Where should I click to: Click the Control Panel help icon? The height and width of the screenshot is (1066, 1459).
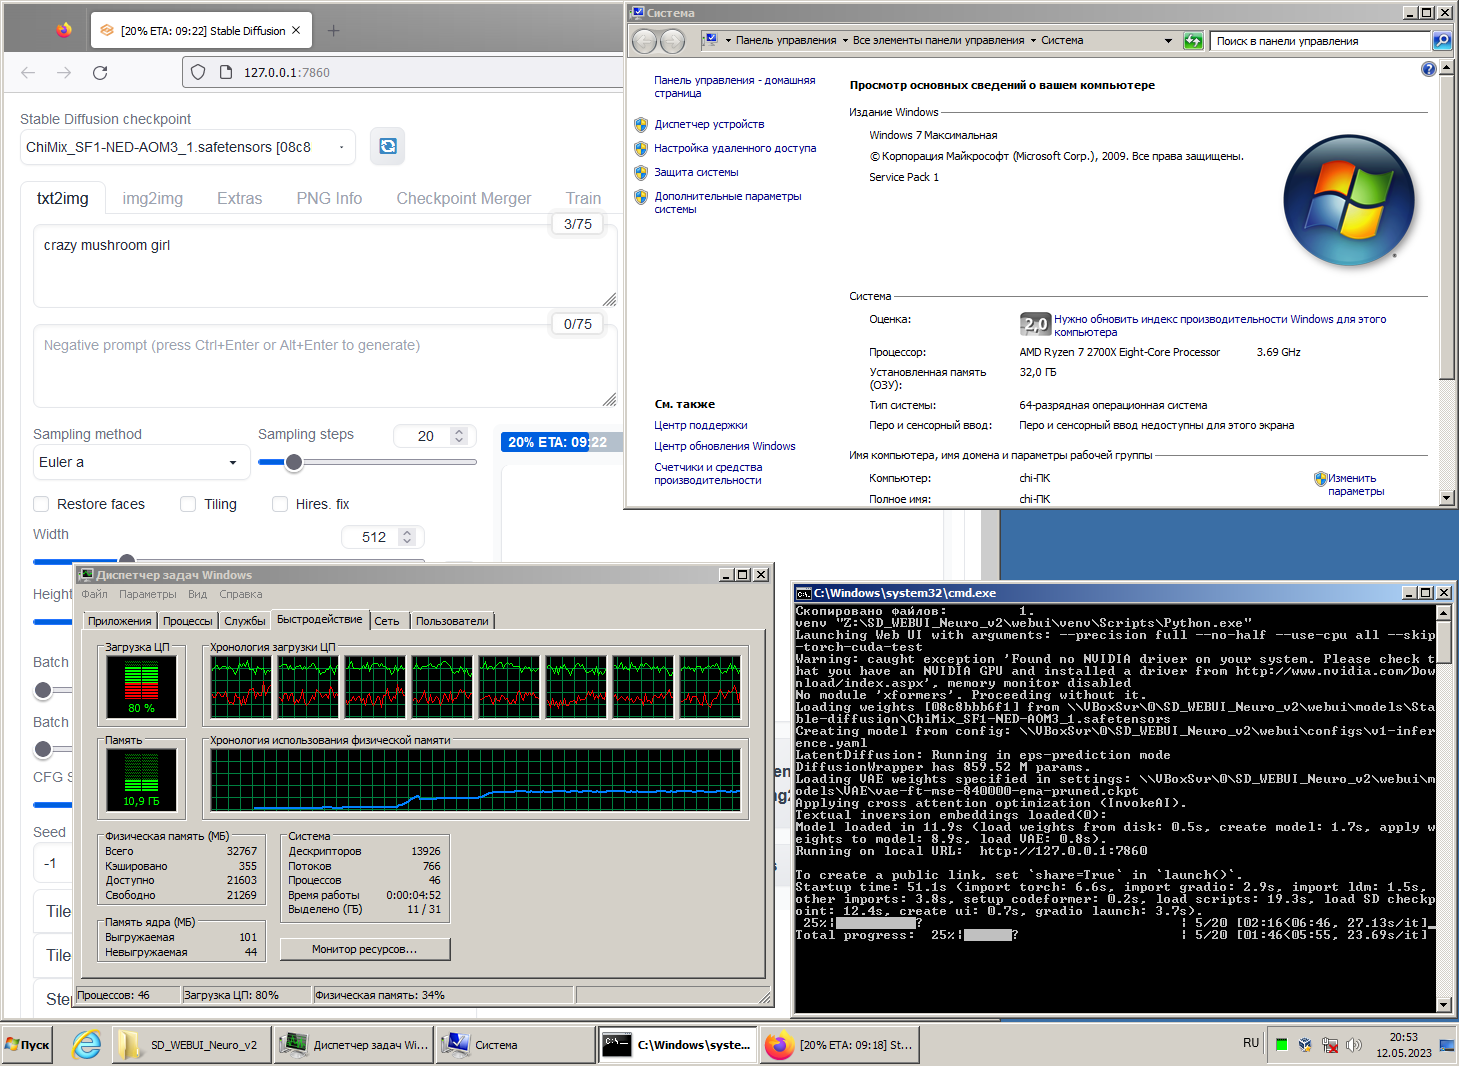tap(1428, 69)
